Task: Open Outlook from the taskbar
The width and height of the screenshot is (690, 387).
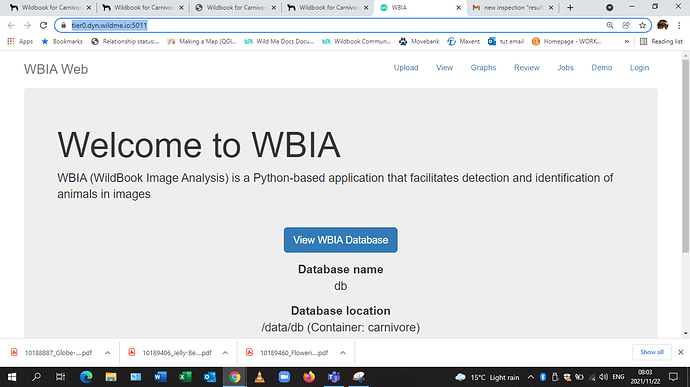Action: point(209,377)
